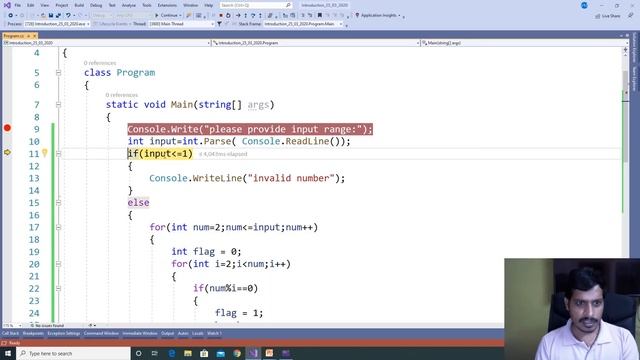This screenshot has width=640, height=360.
Task: Click the Live Share button
Action: (x=608, y=16)
